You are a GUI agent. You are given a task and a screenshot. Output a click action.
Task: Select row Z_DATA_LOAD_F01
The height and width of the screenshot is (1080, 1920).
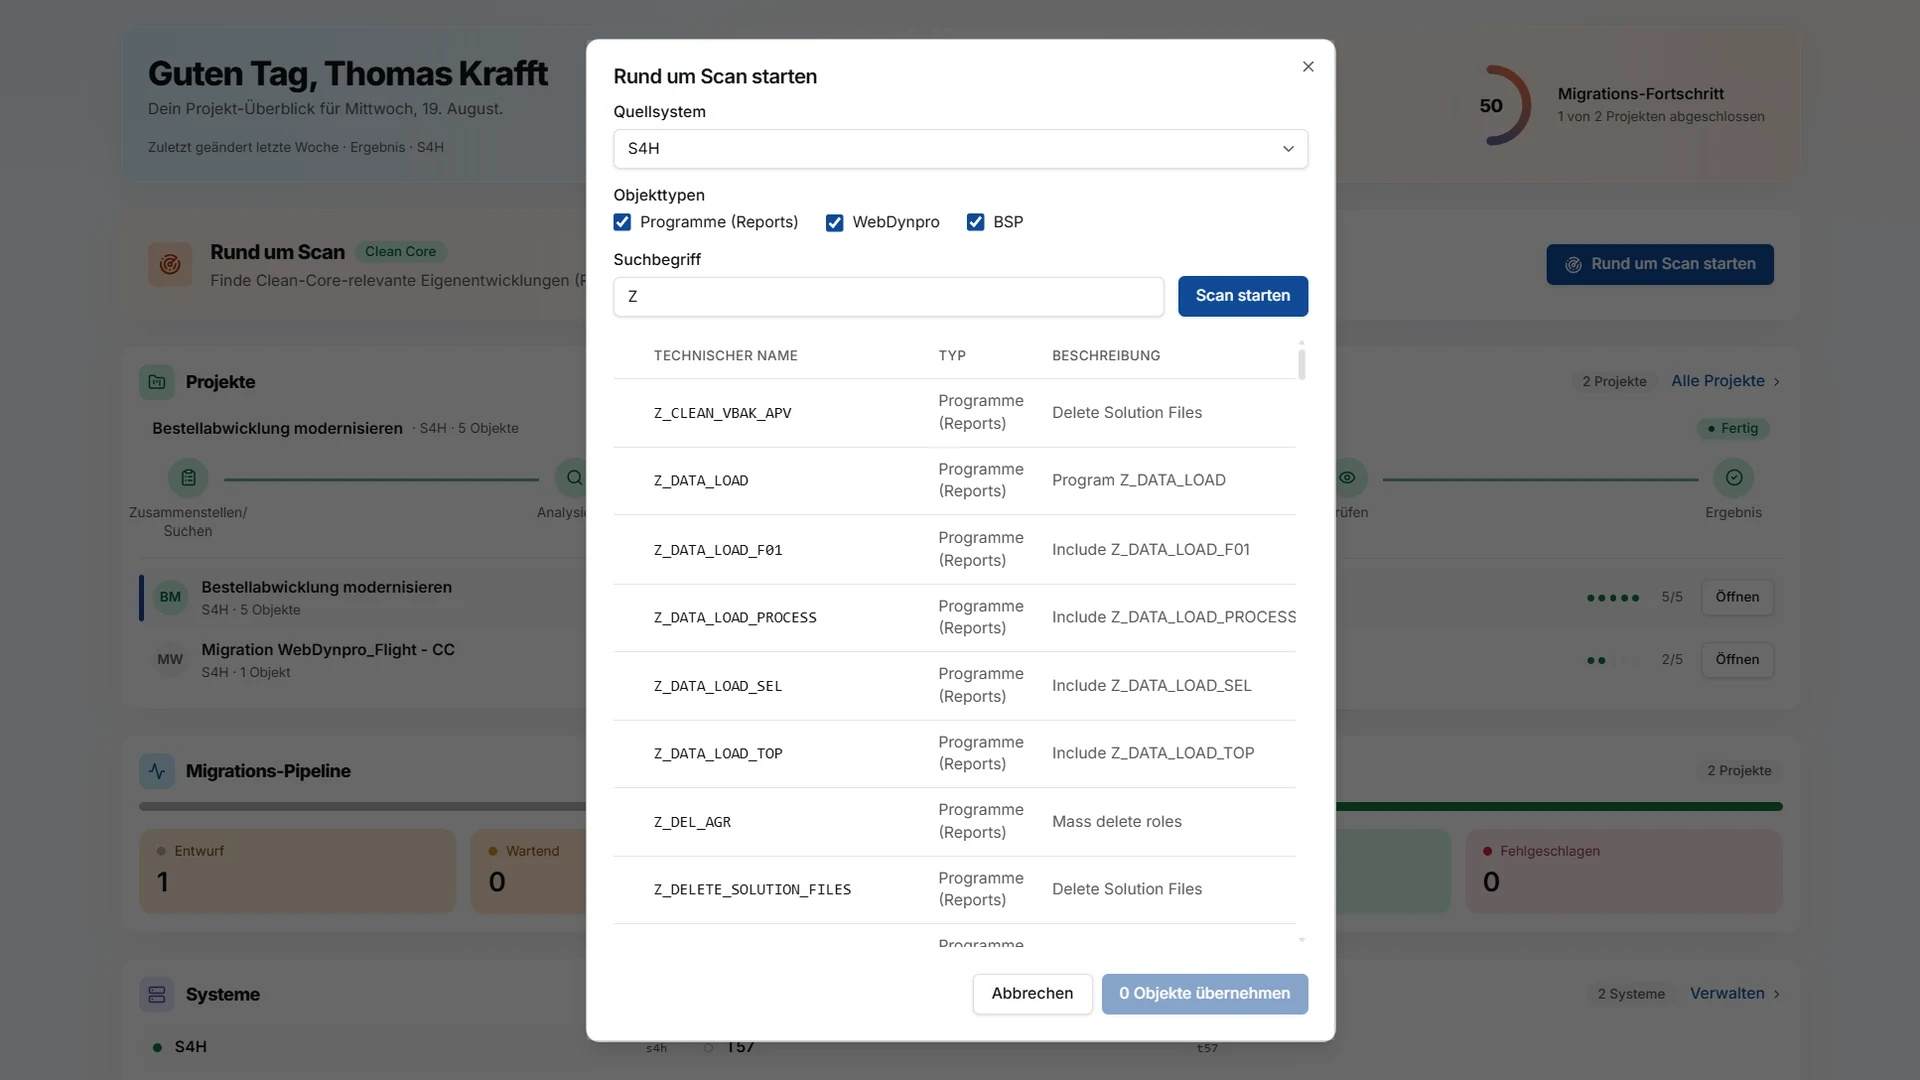coord(954,550)
